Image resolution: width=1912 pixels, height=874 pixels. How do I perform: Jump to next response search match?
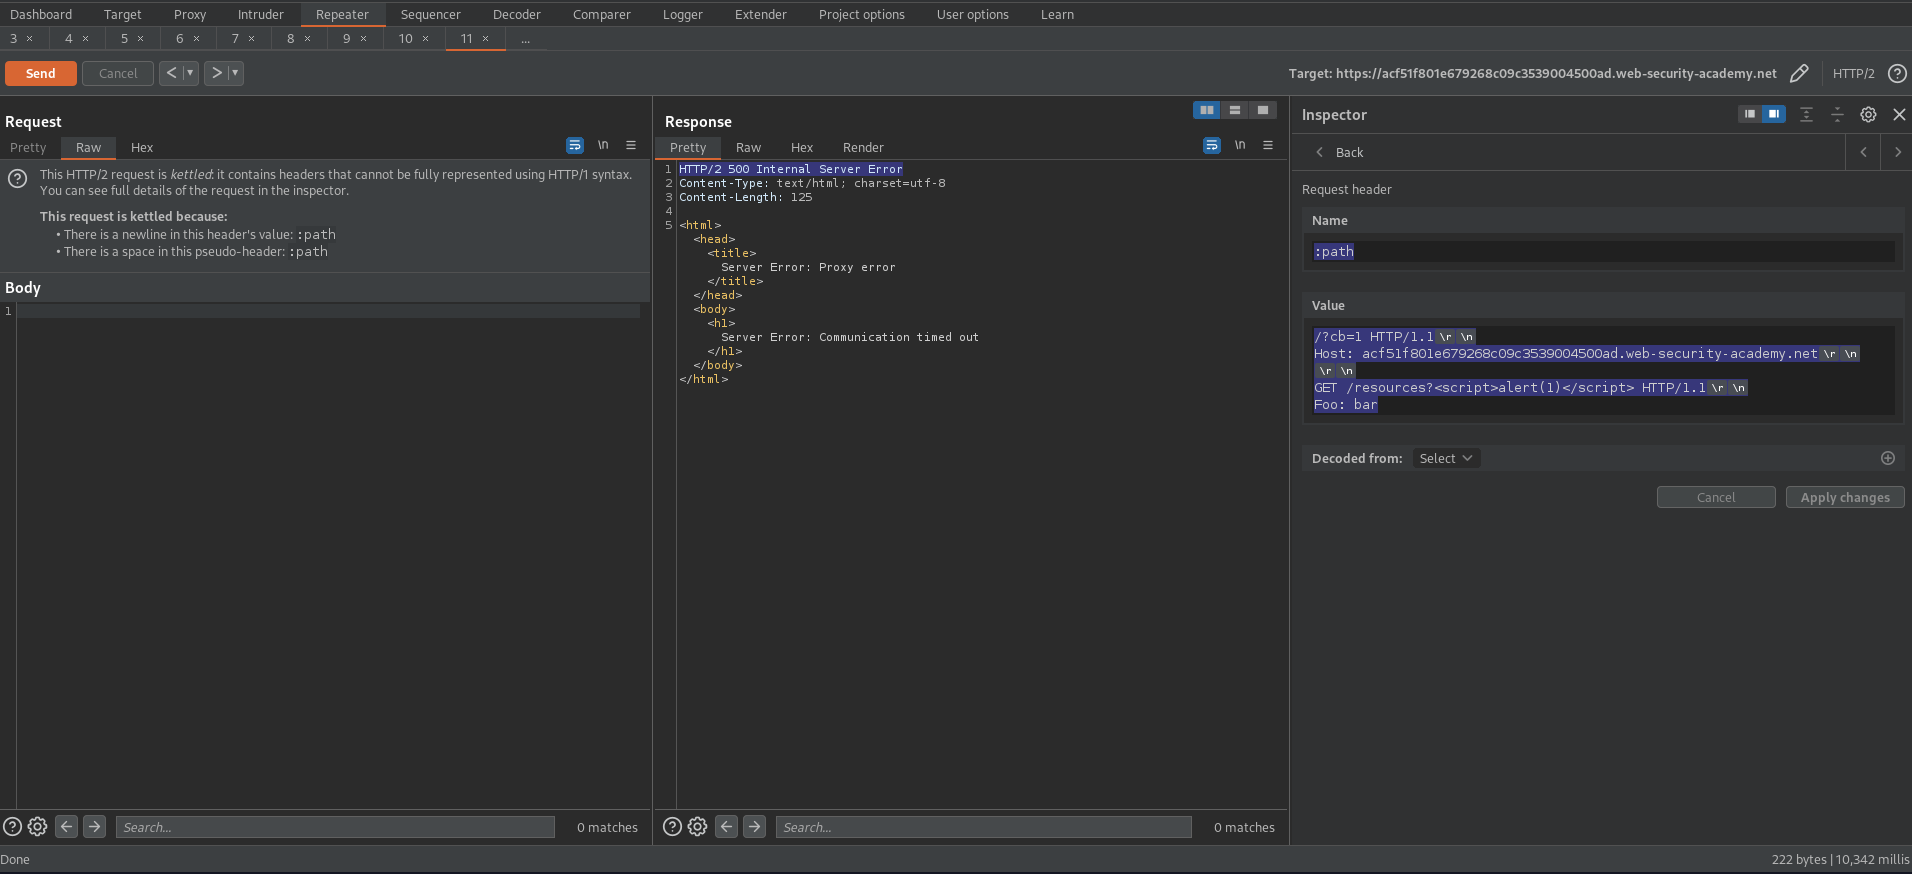pos(755,826)
